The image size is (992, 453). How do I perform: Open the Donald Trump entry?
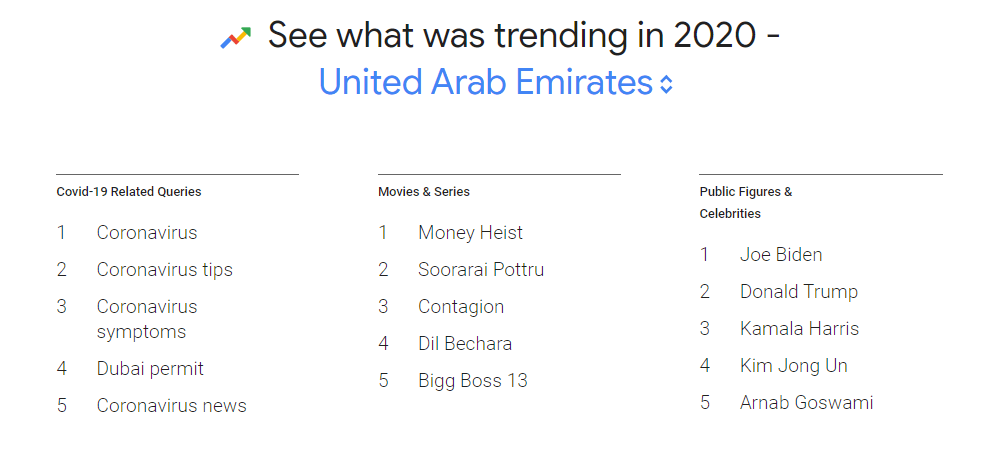pyautogui.click(x=799, y=292)
